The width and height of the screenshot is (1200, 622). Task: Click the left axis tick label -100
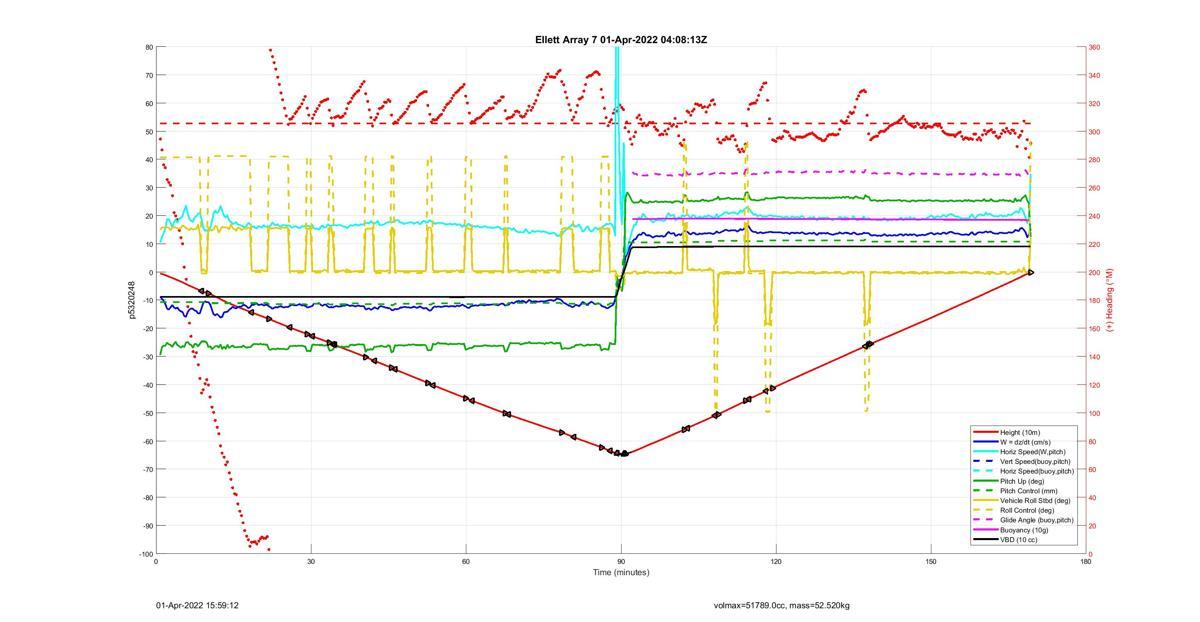(x=146, y=554)
